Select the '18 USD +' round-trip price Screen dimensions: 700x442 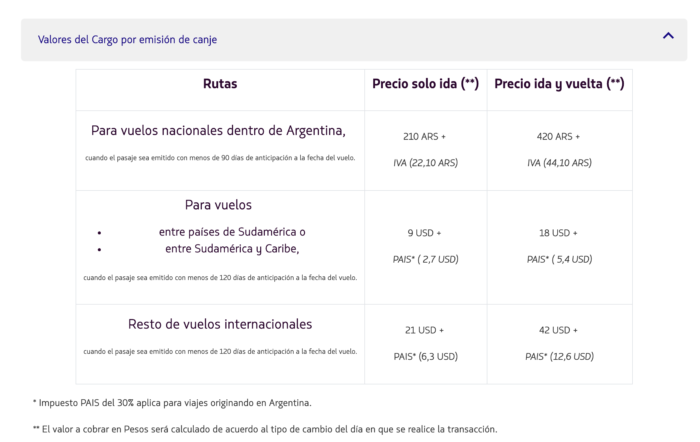click(559, 233)
